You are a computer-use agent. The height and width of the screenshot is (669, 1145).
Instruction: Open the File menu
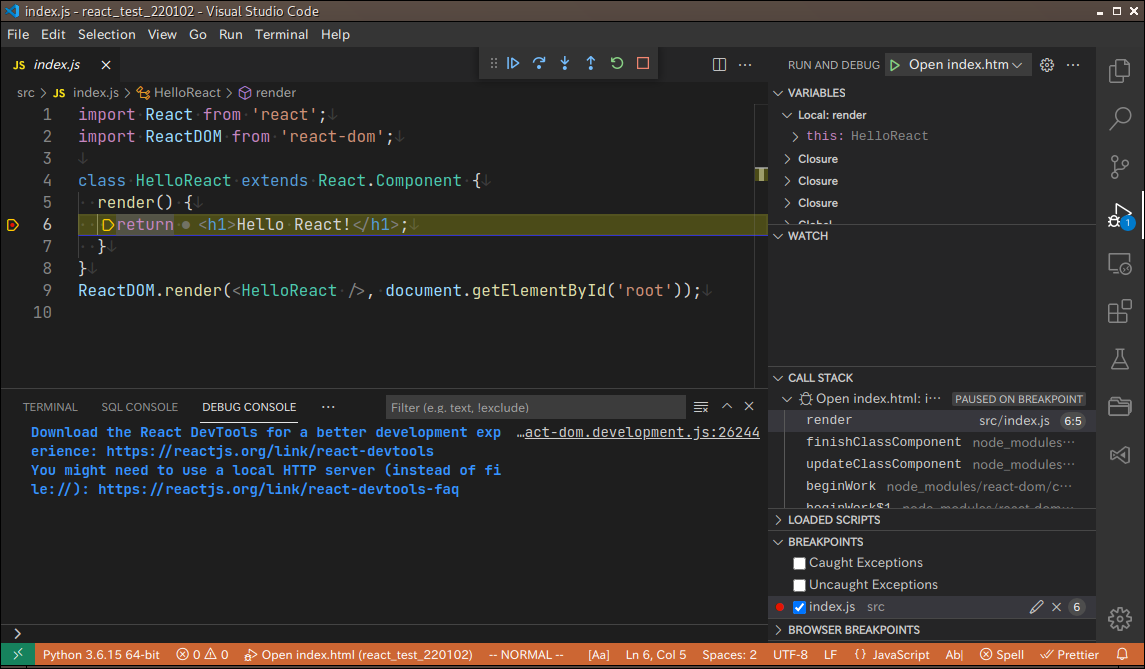[18, 34]
